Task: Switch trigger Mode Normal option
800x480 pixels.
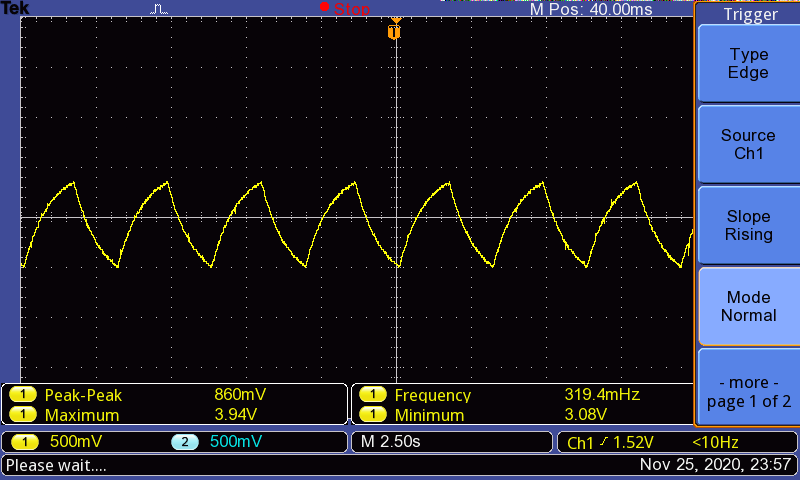Action: [748, 307]
